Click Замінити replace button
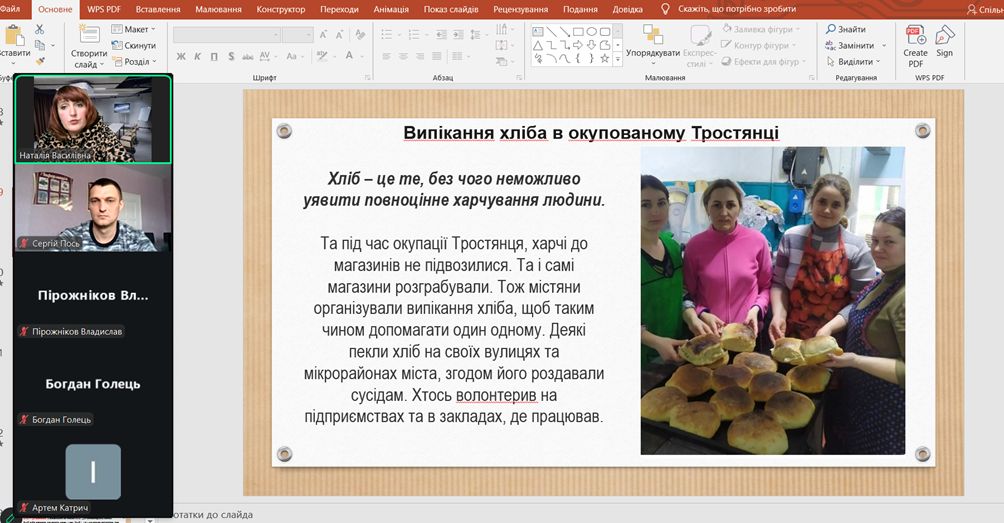 (x=850, y=46)
